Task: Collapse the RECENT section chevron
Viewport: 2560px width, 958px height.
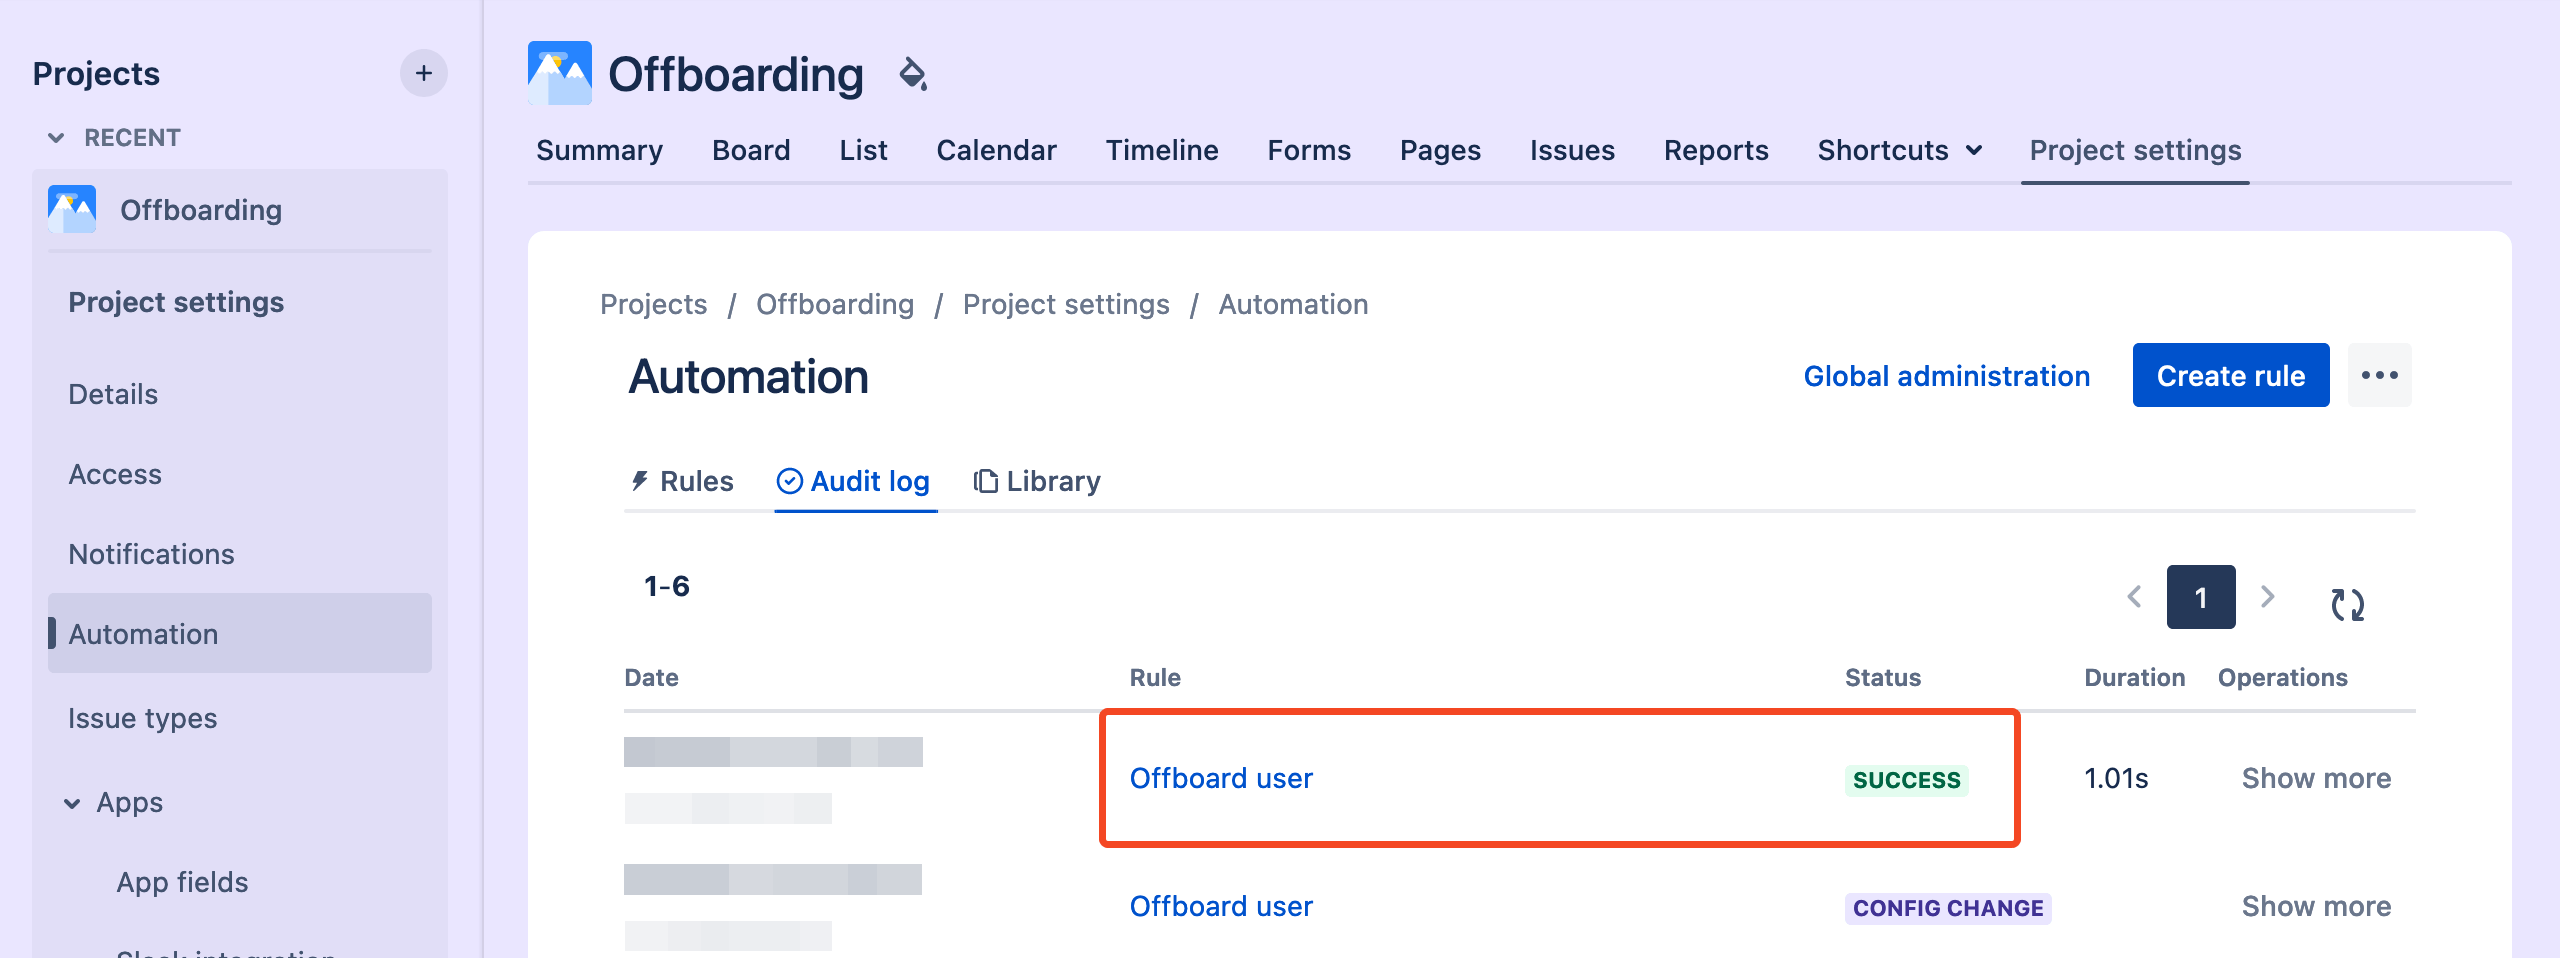Action: (56, 138)
